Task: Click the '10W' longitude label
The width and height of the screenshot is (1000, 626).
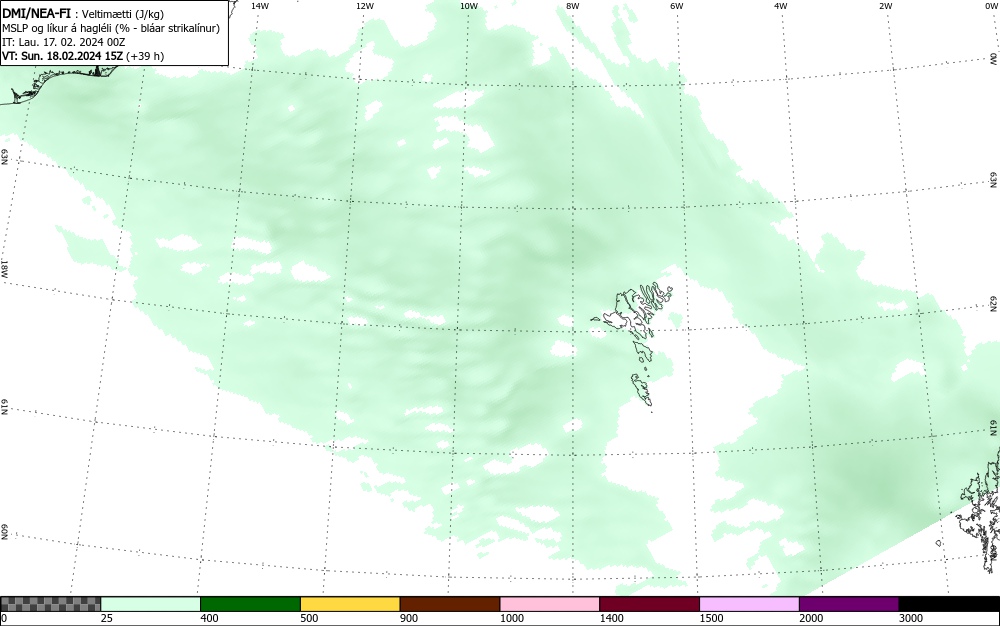Action: pos(469,6)
